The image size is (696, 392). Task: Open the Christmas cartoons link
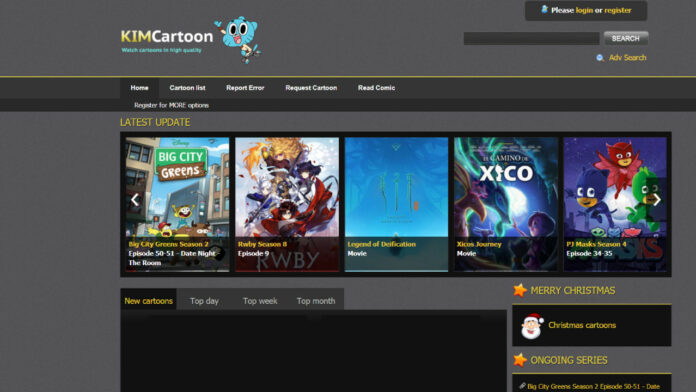[x=582, y=325]
